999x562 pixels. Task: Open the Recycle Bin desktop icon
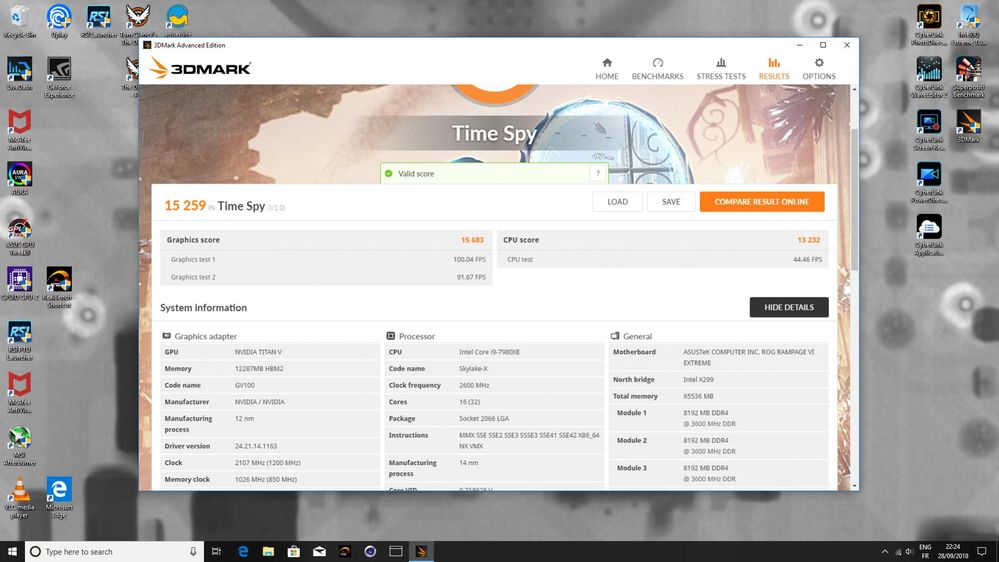tap(19, 21)
